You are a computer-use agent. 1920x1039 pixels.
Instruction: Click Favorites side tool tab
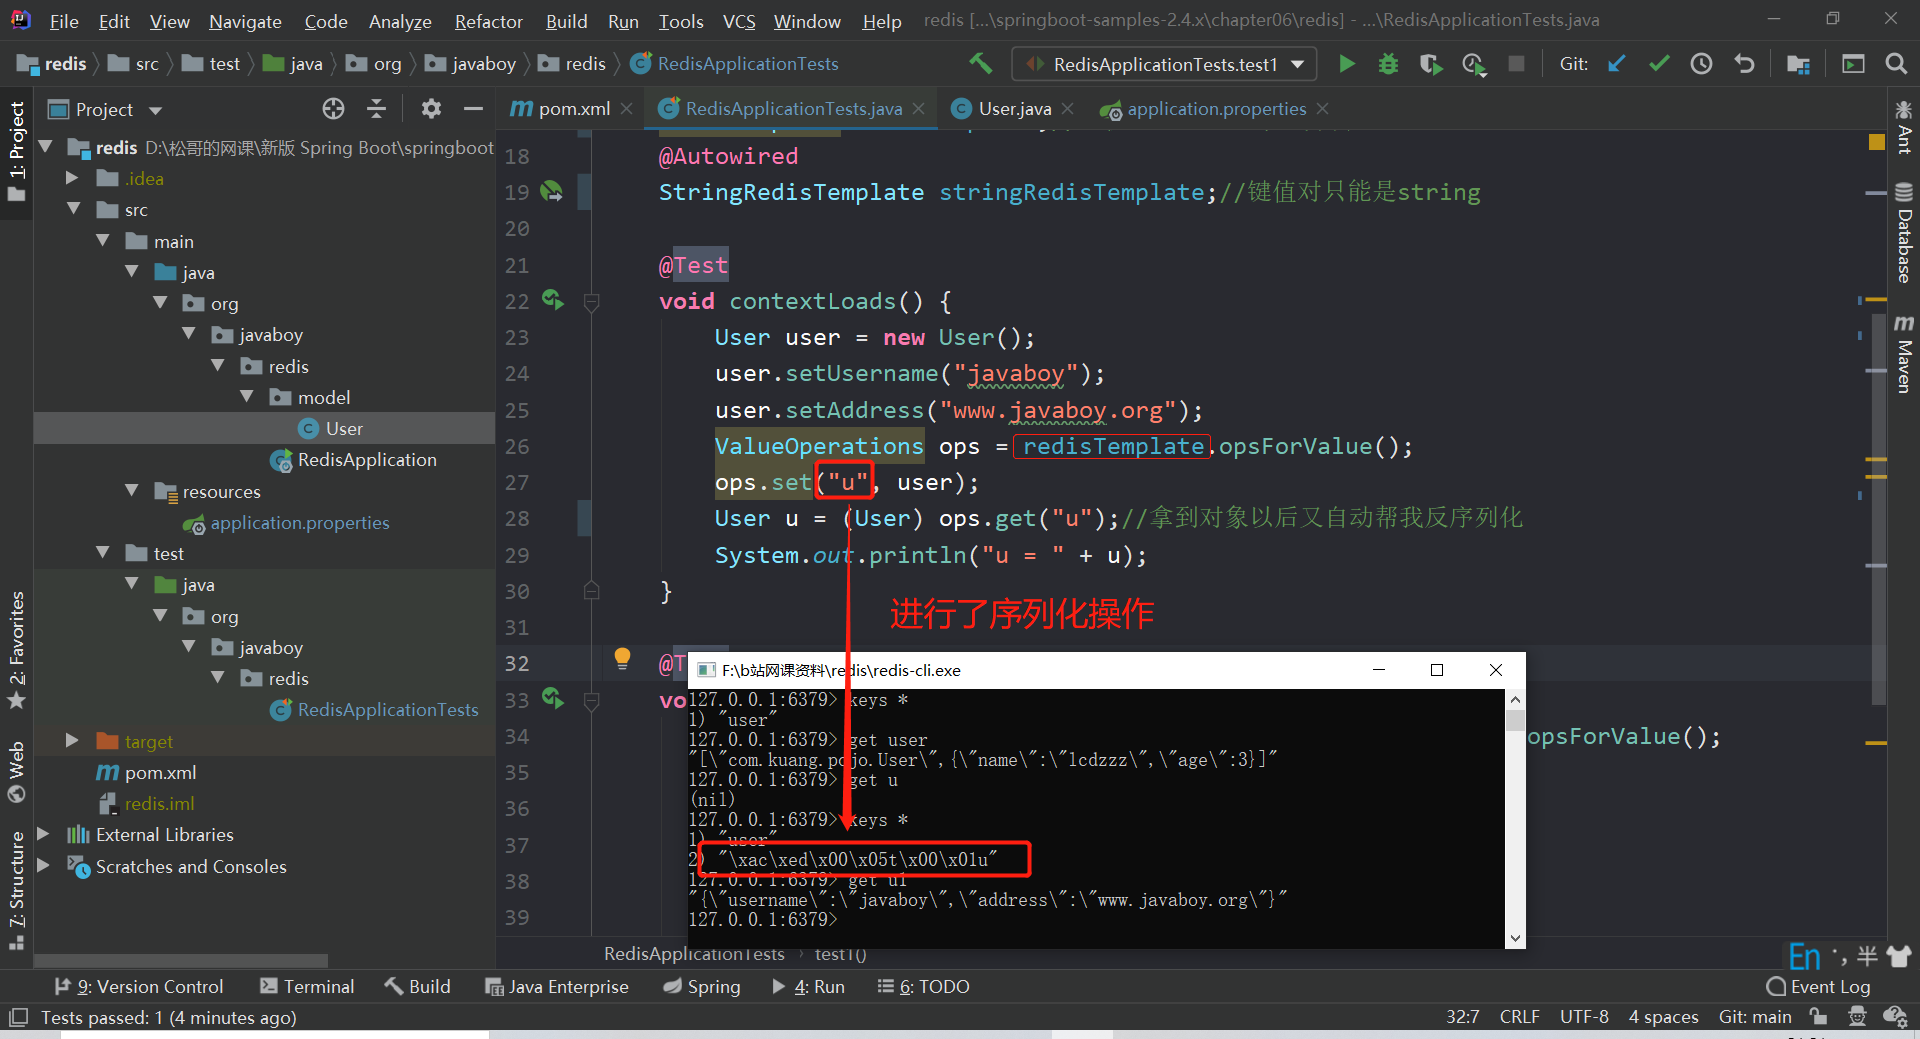click(16, 650)
